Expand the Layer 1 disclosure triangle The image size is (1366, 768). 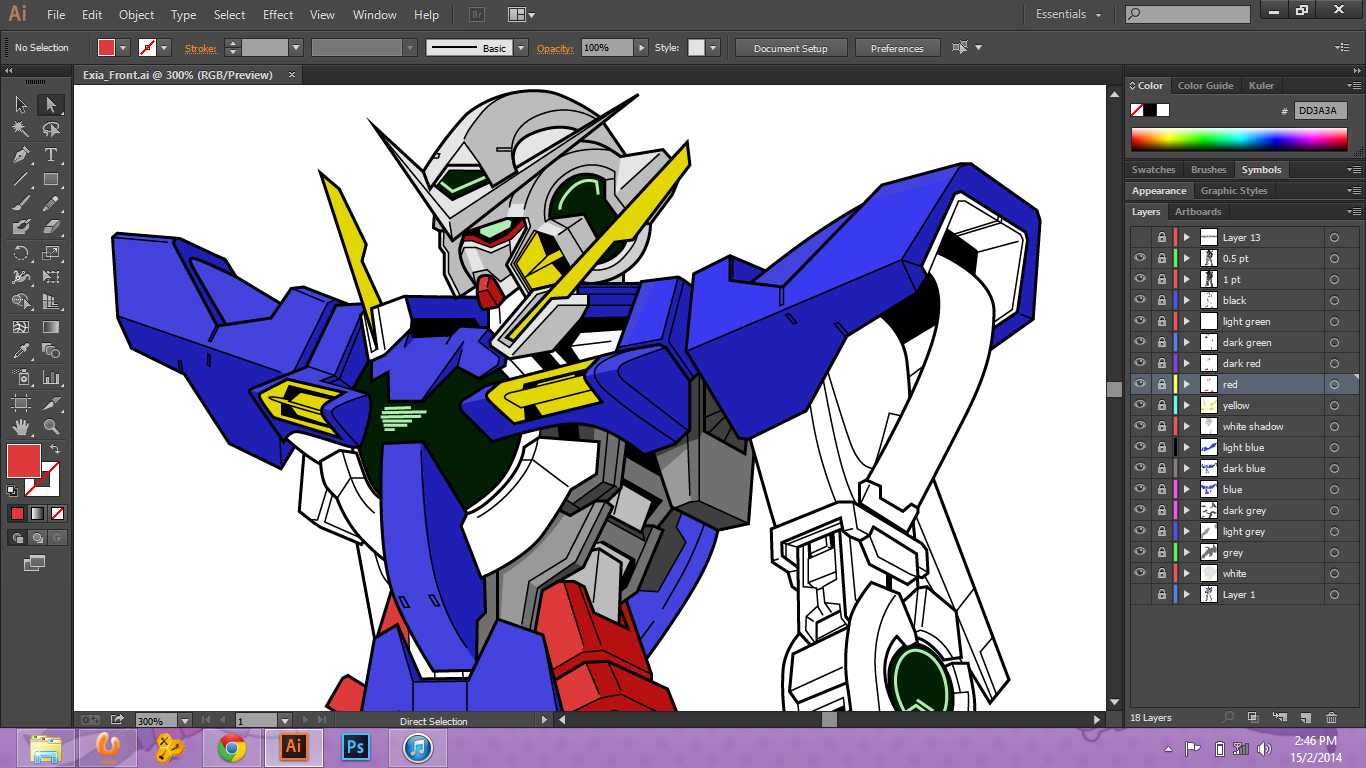click(x=1187, y=594)
